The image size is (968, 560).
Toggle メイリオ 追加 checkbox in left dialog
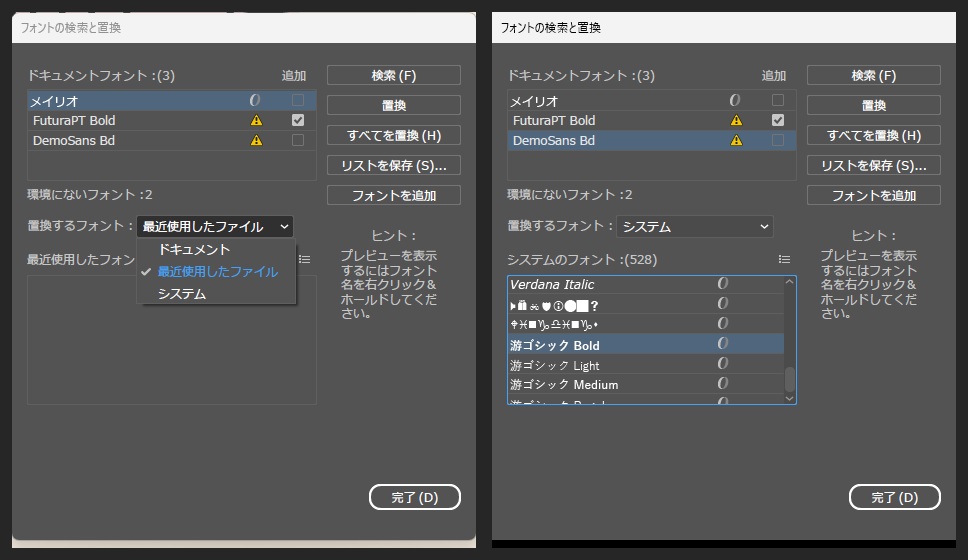point(298,100)
